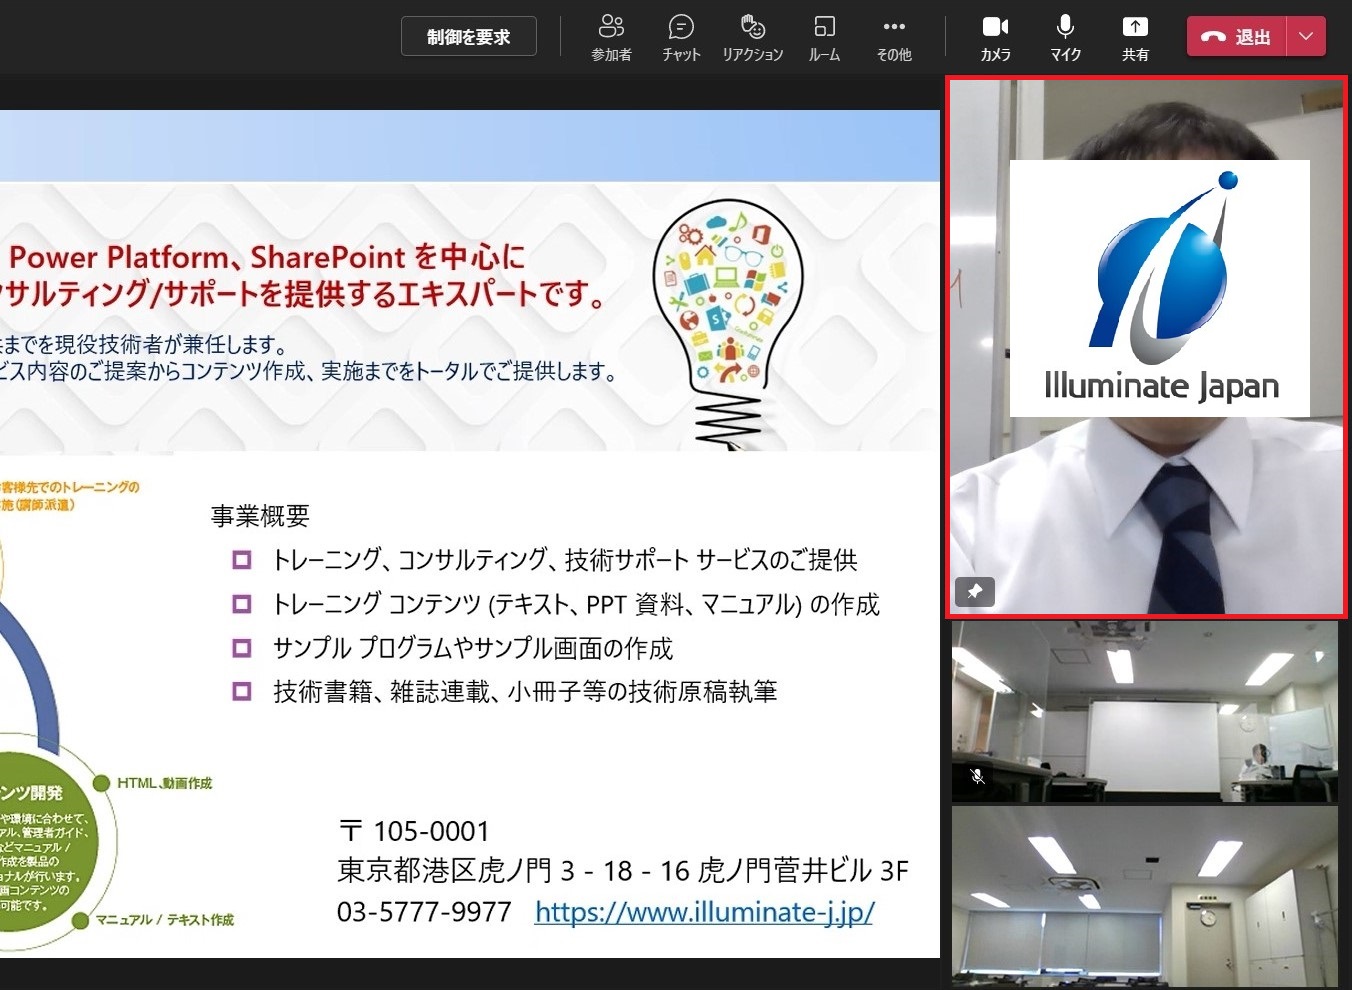Leave the meeting with 退出 button

click(x=1236, y=37)
